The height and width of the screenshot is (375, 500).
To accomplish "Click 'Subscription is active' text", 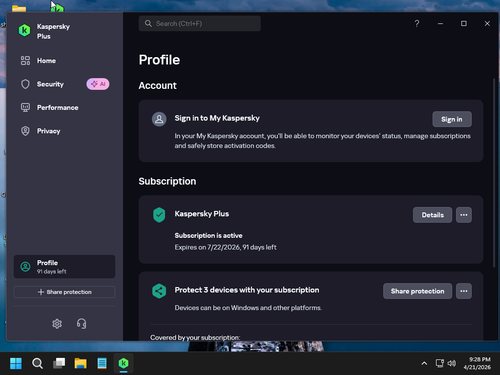I will tap(209, 235).
